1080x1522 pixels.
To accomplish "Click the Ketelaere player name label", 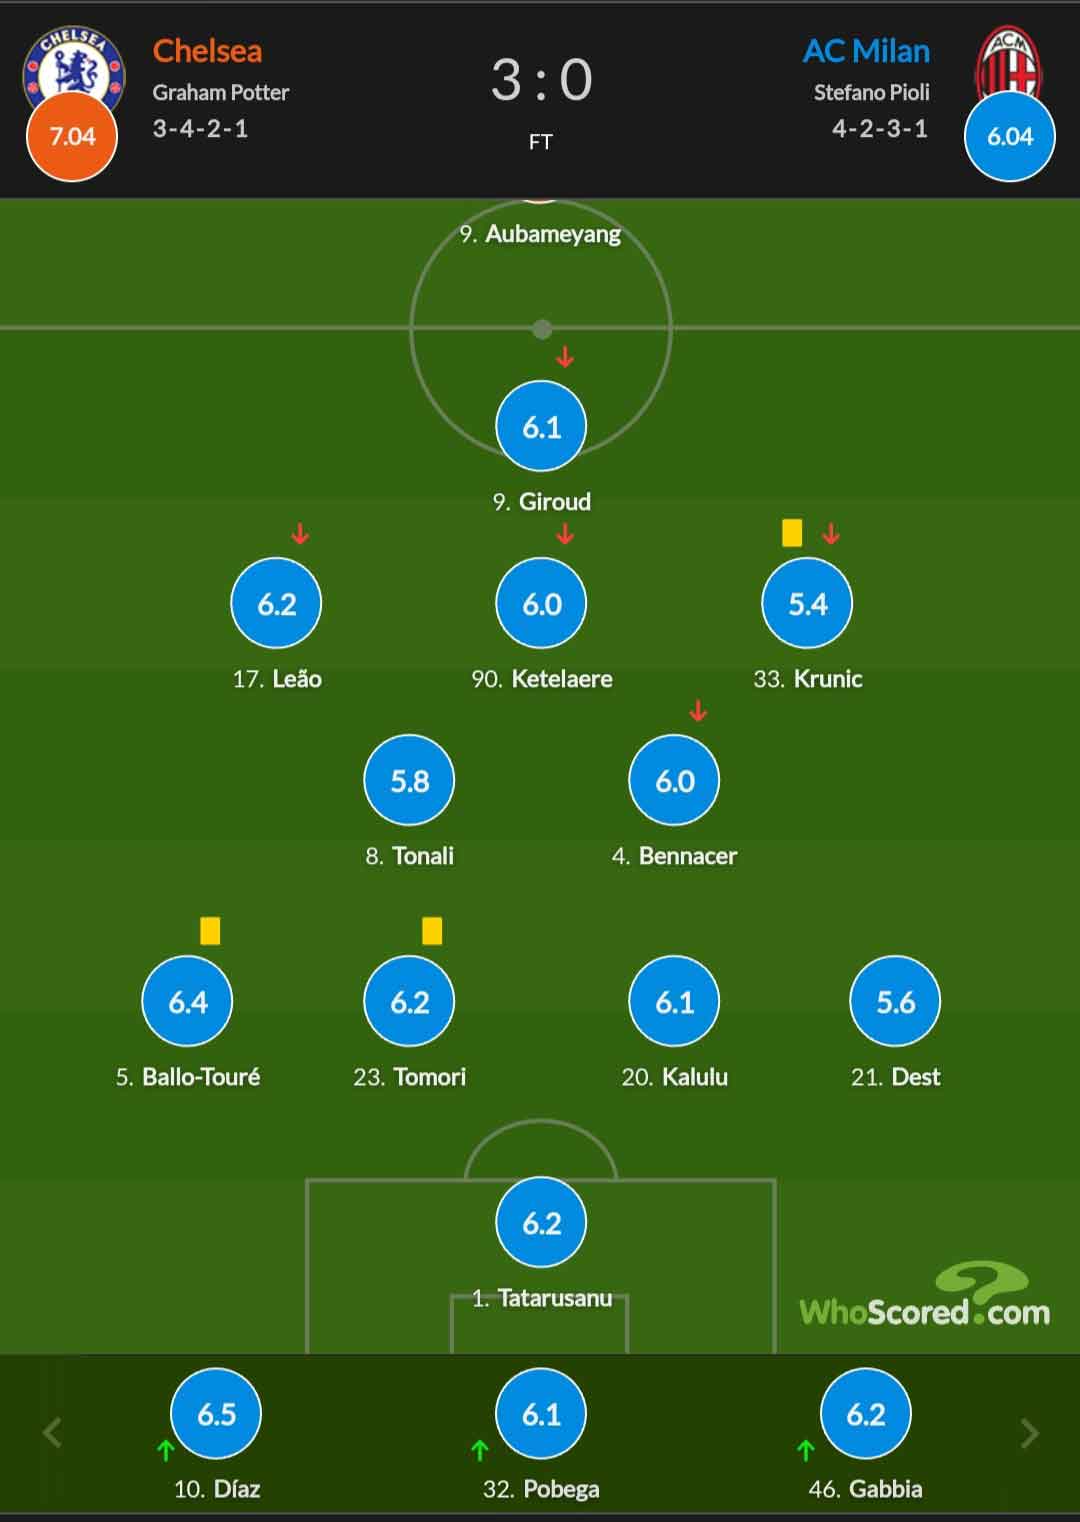I will click(x=562, y=679).
